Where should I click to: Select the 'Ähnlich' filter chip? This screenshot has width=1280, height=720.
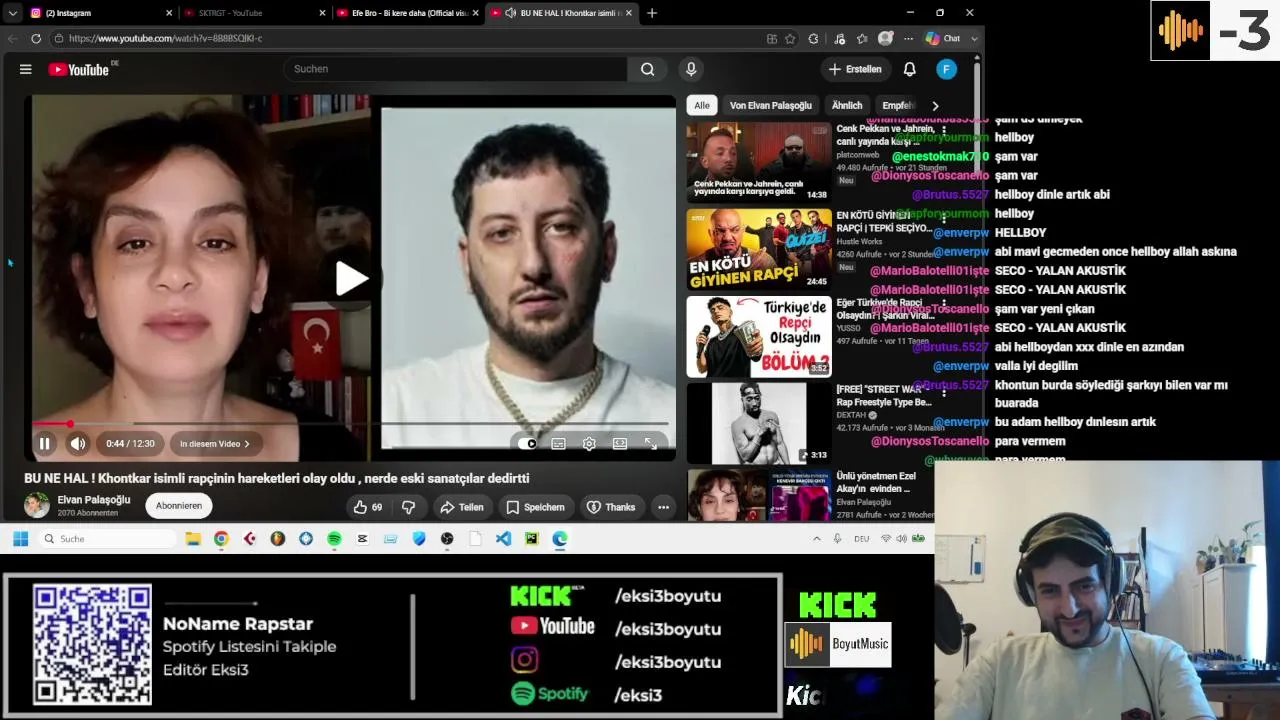[x=847, y=105]
